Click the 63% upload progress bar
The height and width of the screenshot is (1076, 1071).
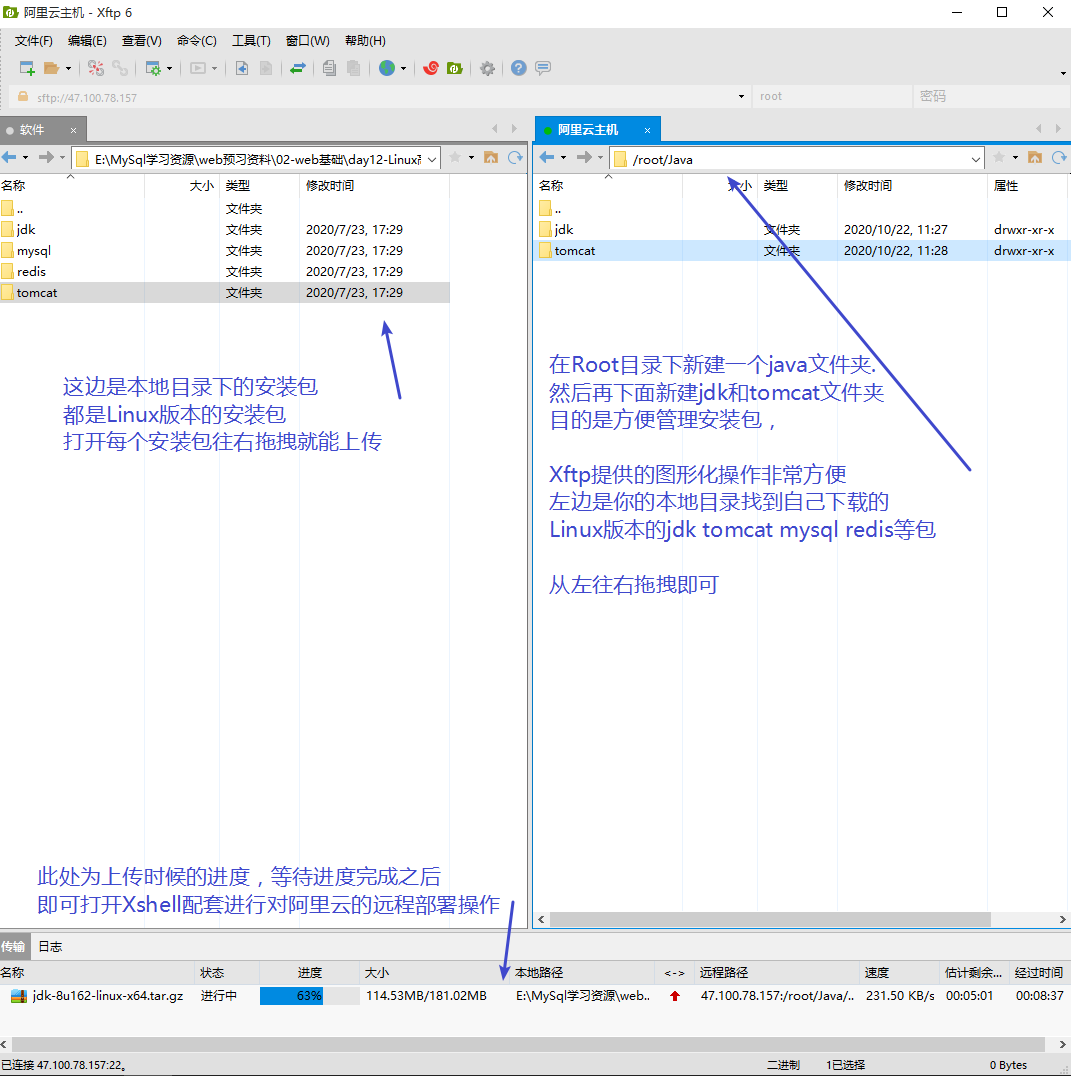[x=309, y=996]
